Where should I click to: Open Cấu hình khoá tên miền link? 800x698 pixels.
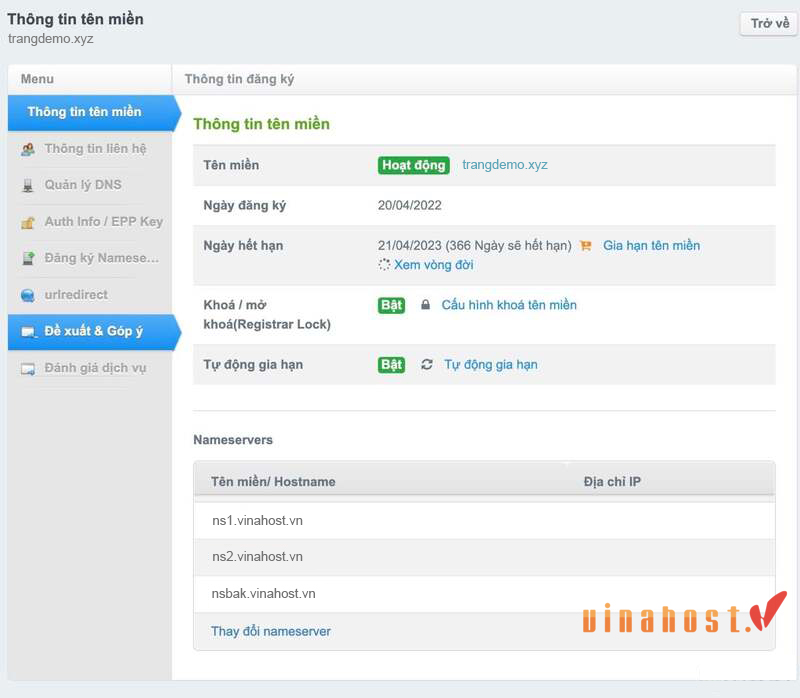coord(509,305)
